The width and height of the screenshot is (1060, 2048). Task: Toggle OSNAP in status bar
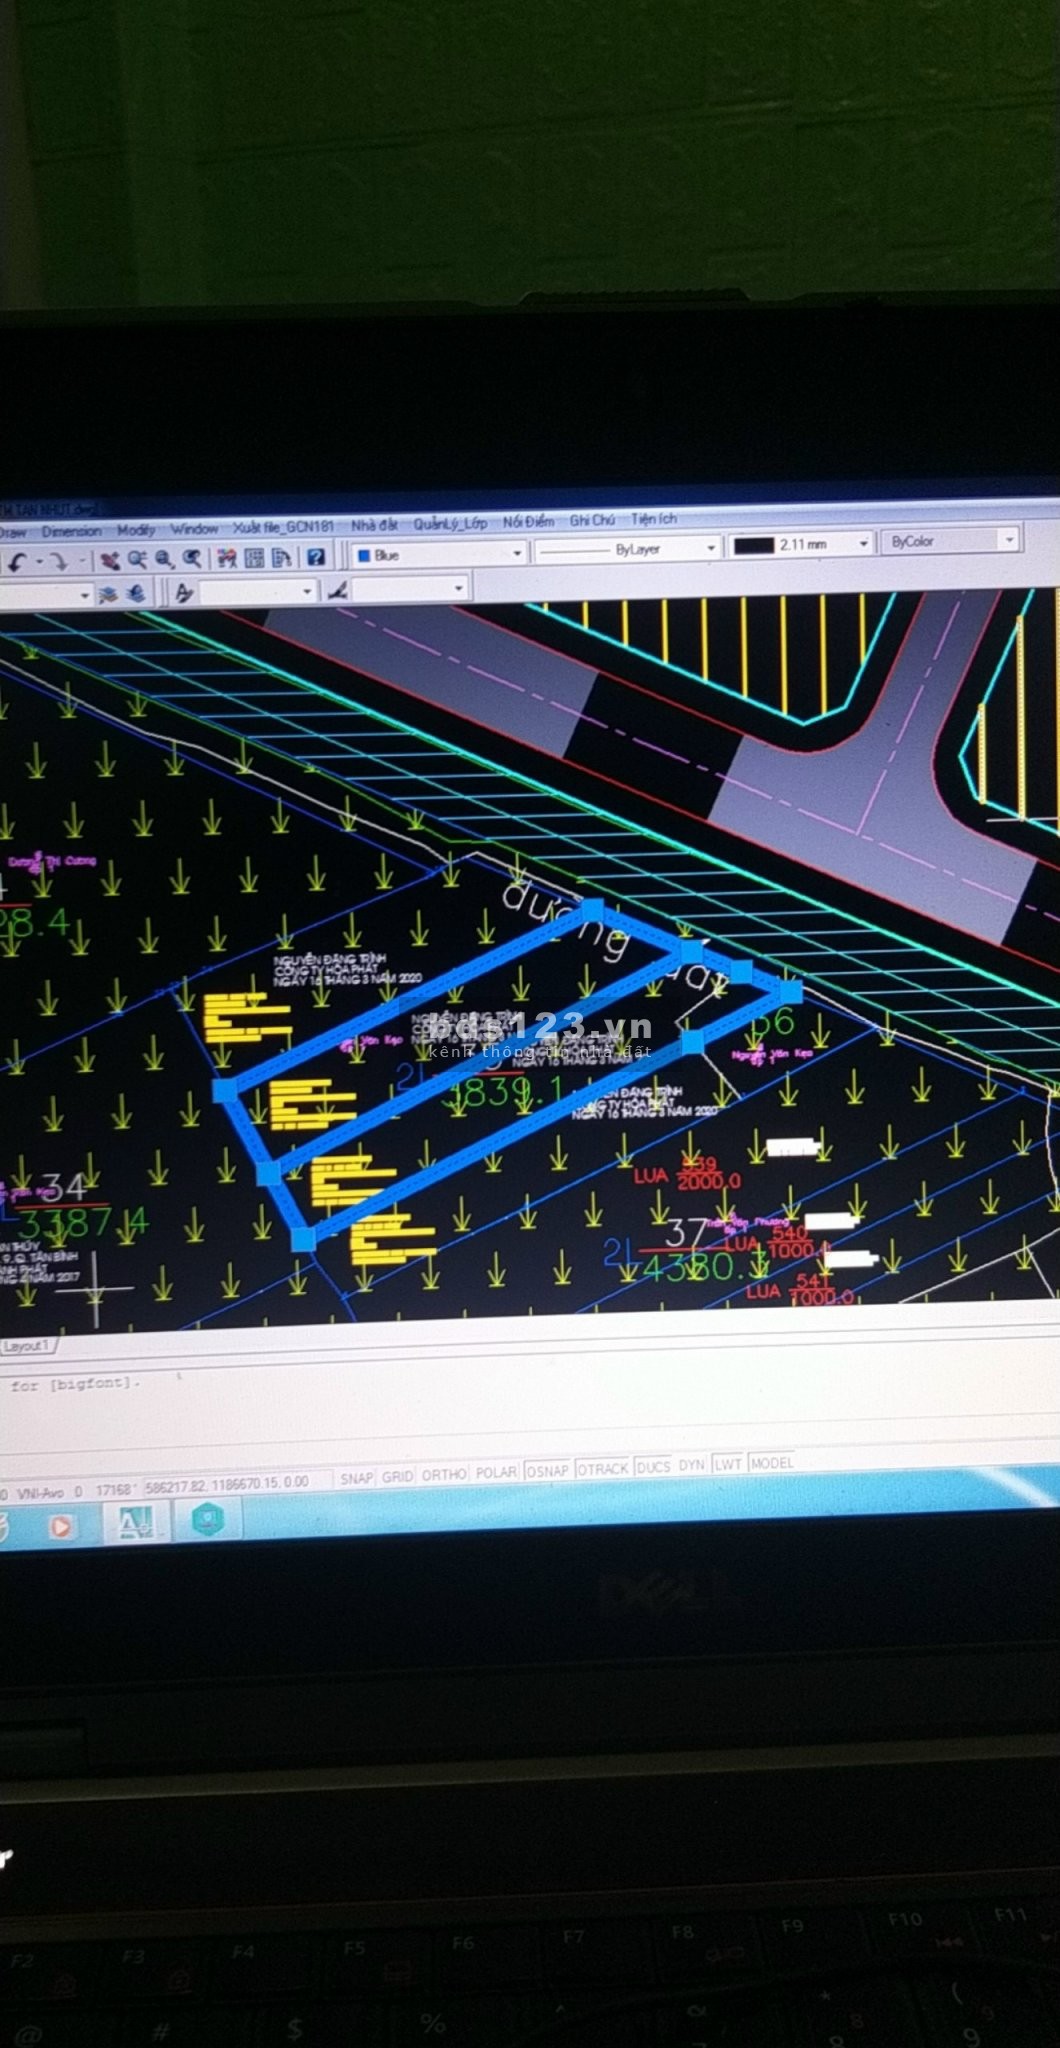pos(547,1470)
